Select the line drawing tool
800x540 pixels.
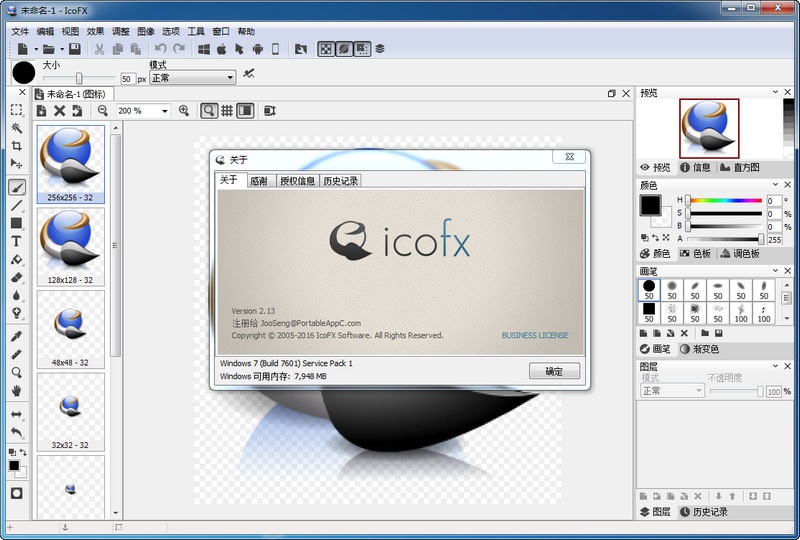click(x=16, y=205)
